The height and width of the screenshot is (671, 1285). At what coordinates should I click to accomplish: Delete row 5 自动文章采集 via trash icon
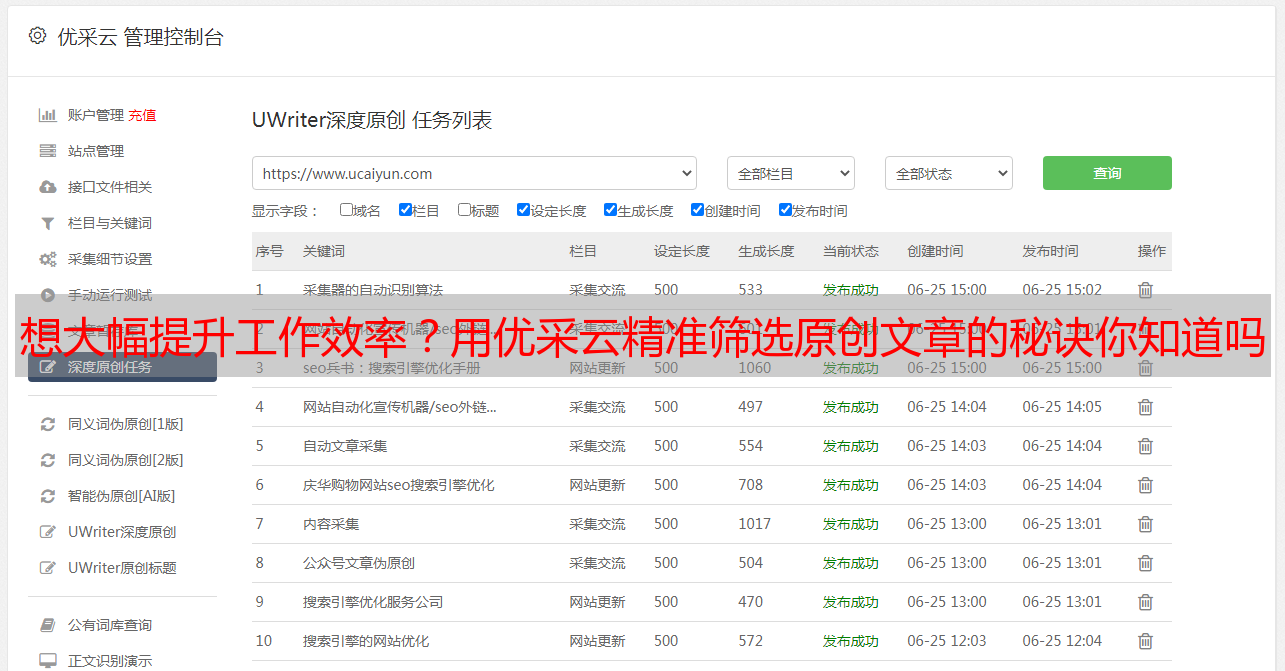(1145, 446)
